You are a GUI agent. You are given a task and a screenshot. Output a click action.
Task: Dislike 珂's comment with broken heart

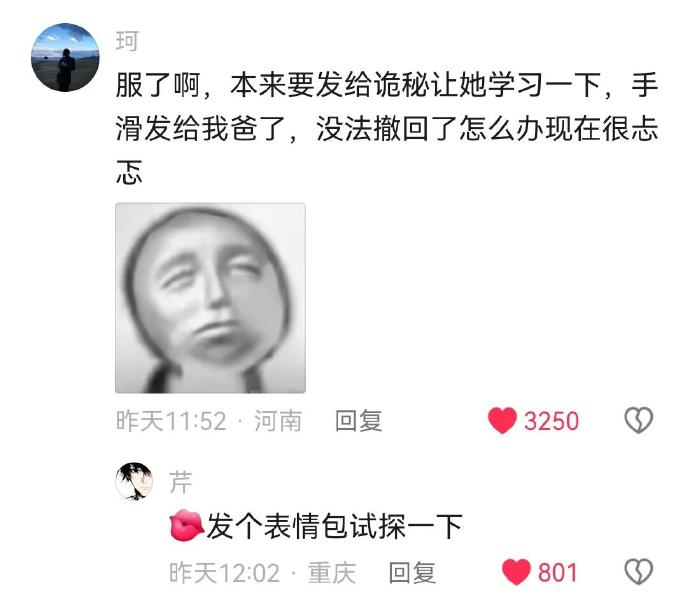click(x=639, y=420)
